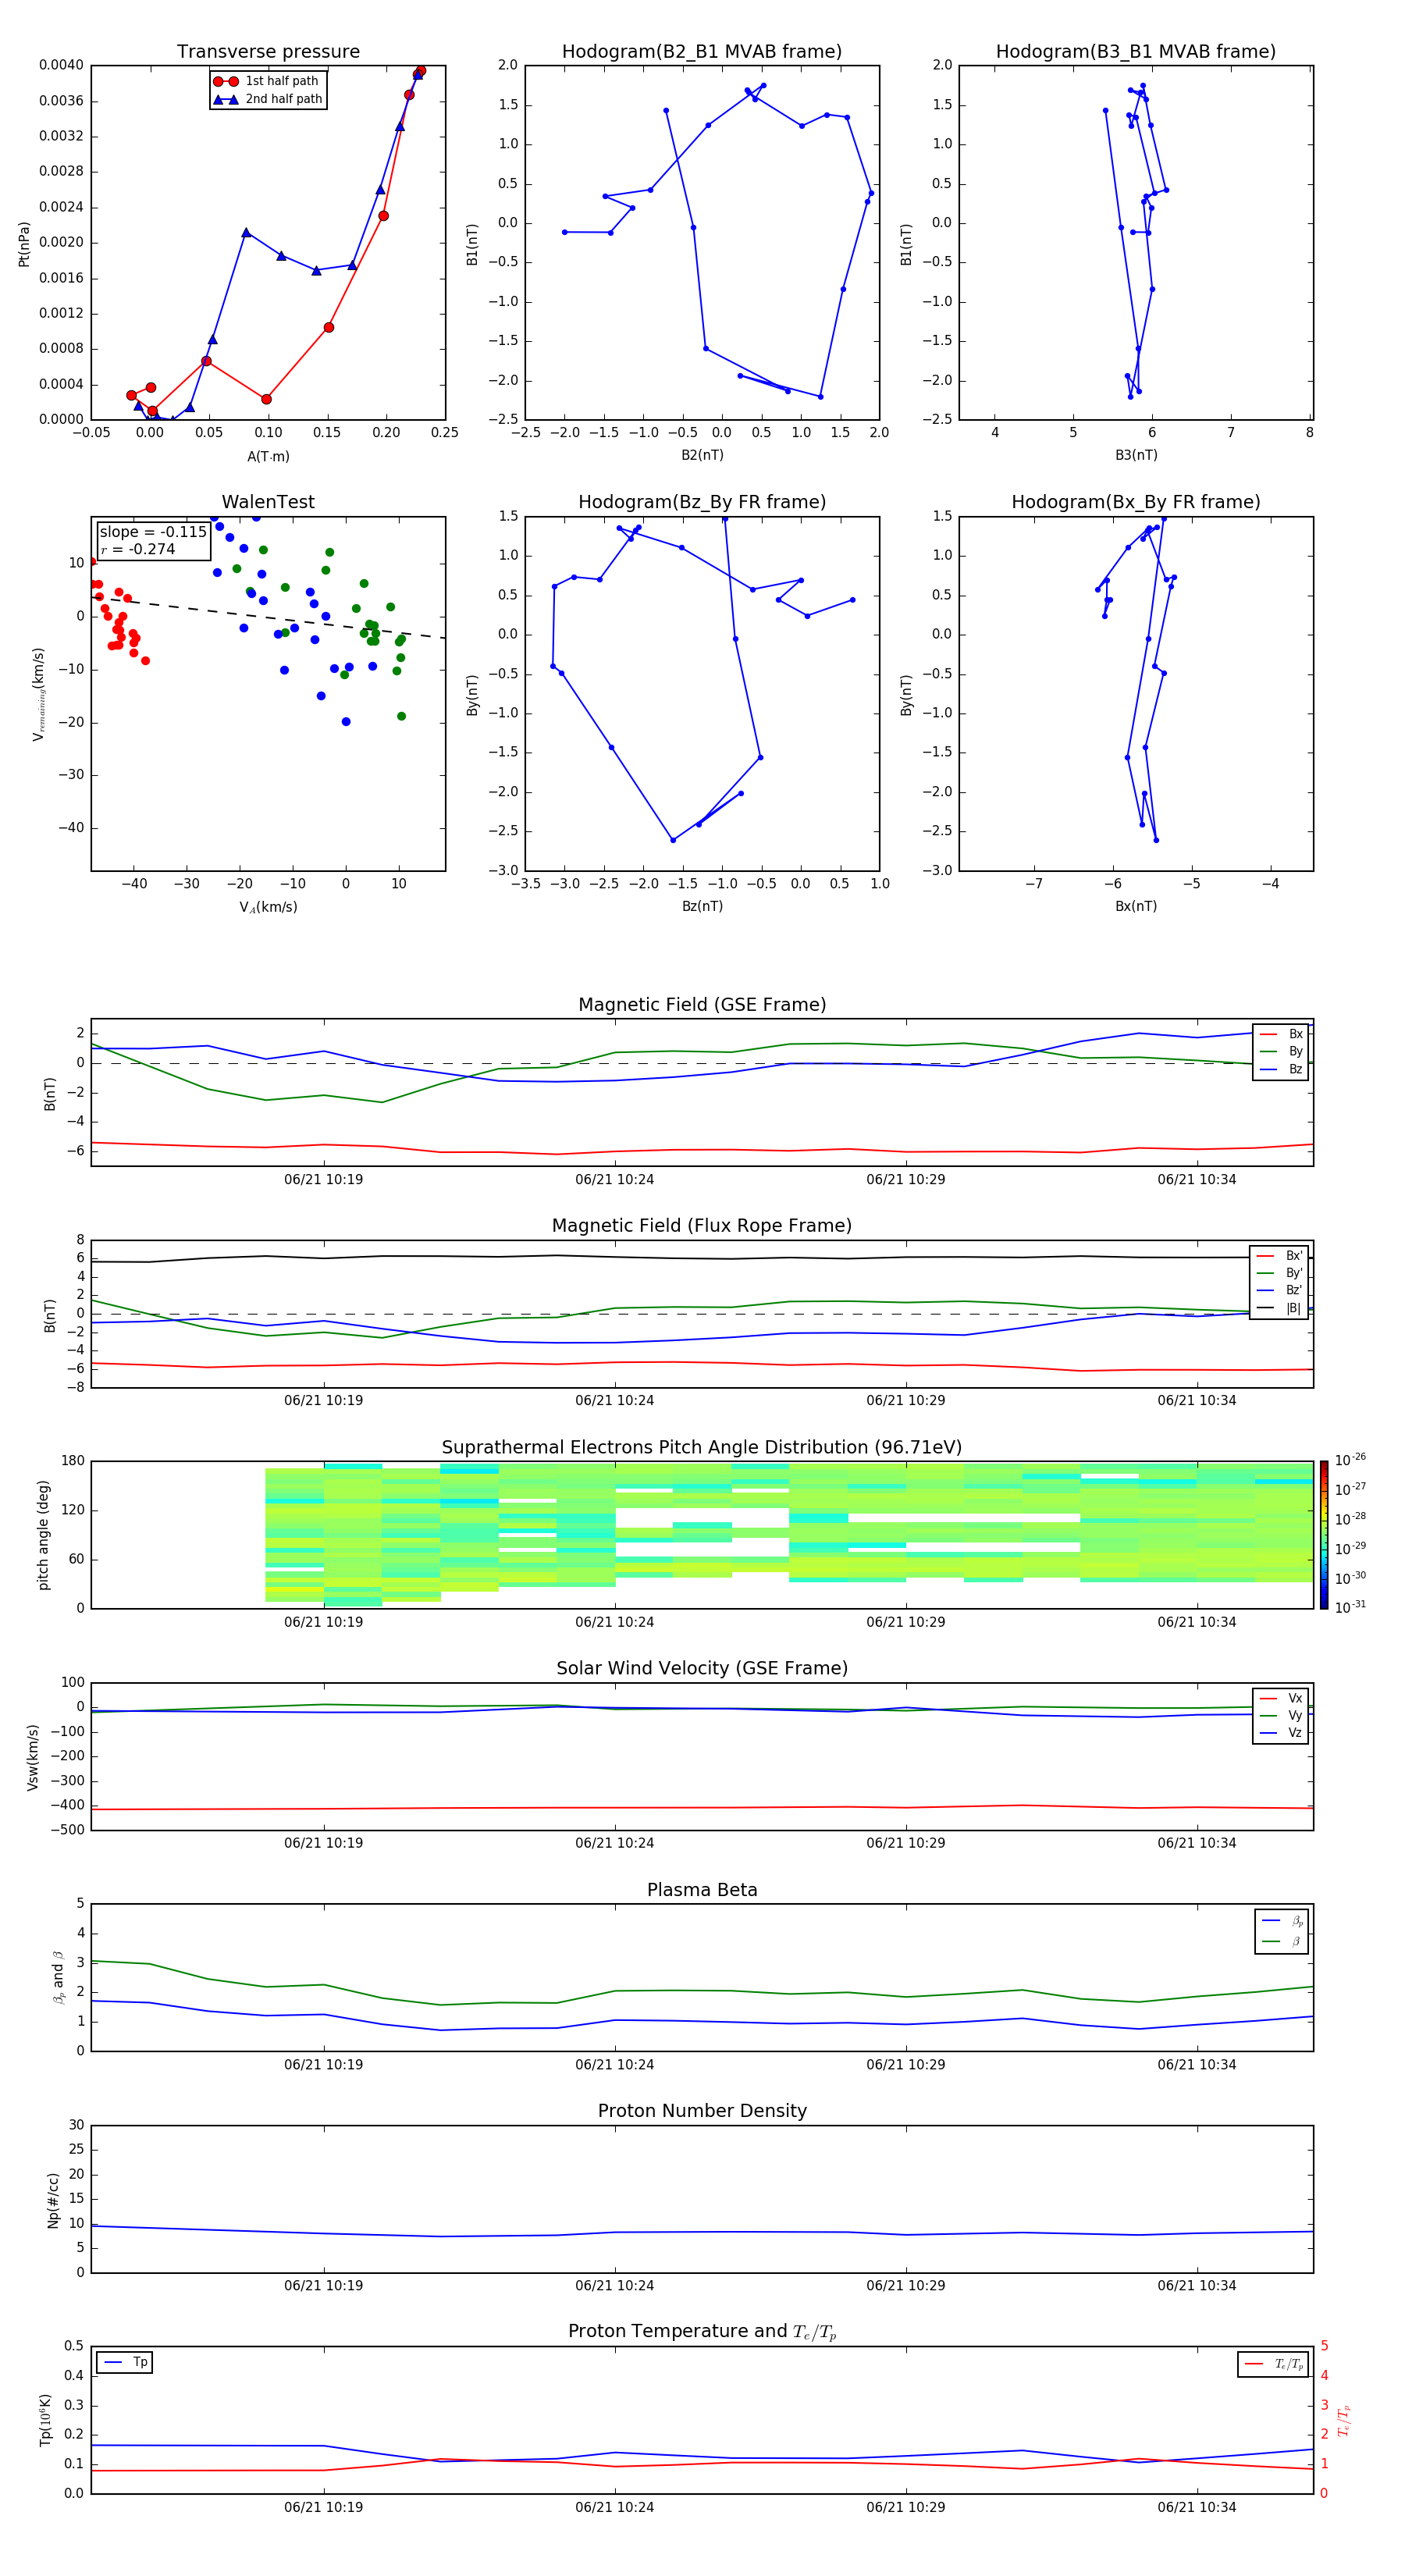Click the Bx' legend entry in flux rope panel
The width and height of the screenshot is (1405, 2576).
tap(1280, 1256)
